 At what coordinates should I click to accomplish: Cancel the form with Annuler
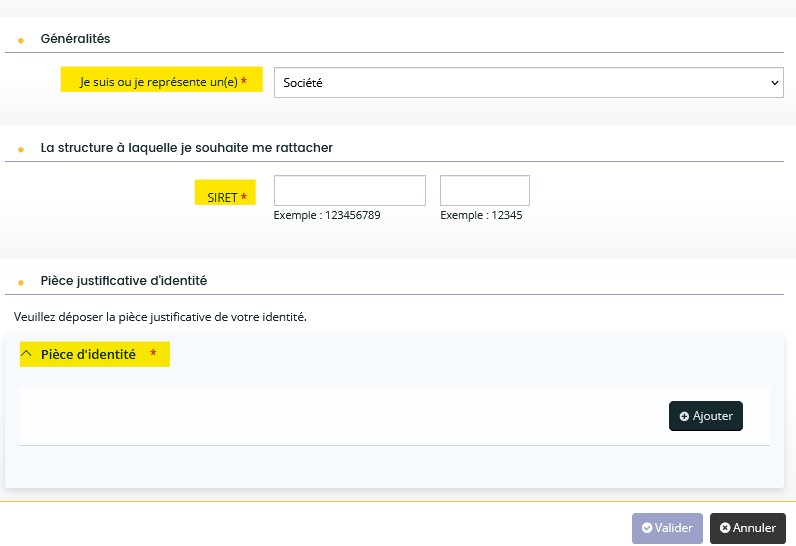tap(748, 528)
